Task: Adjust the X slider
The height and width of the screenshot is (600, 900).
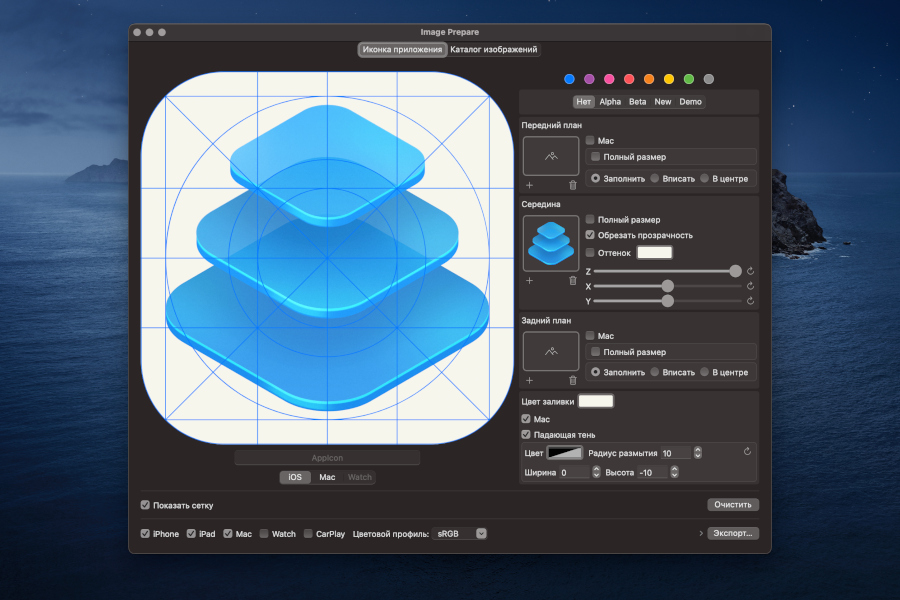Action: tap(667, 286)
